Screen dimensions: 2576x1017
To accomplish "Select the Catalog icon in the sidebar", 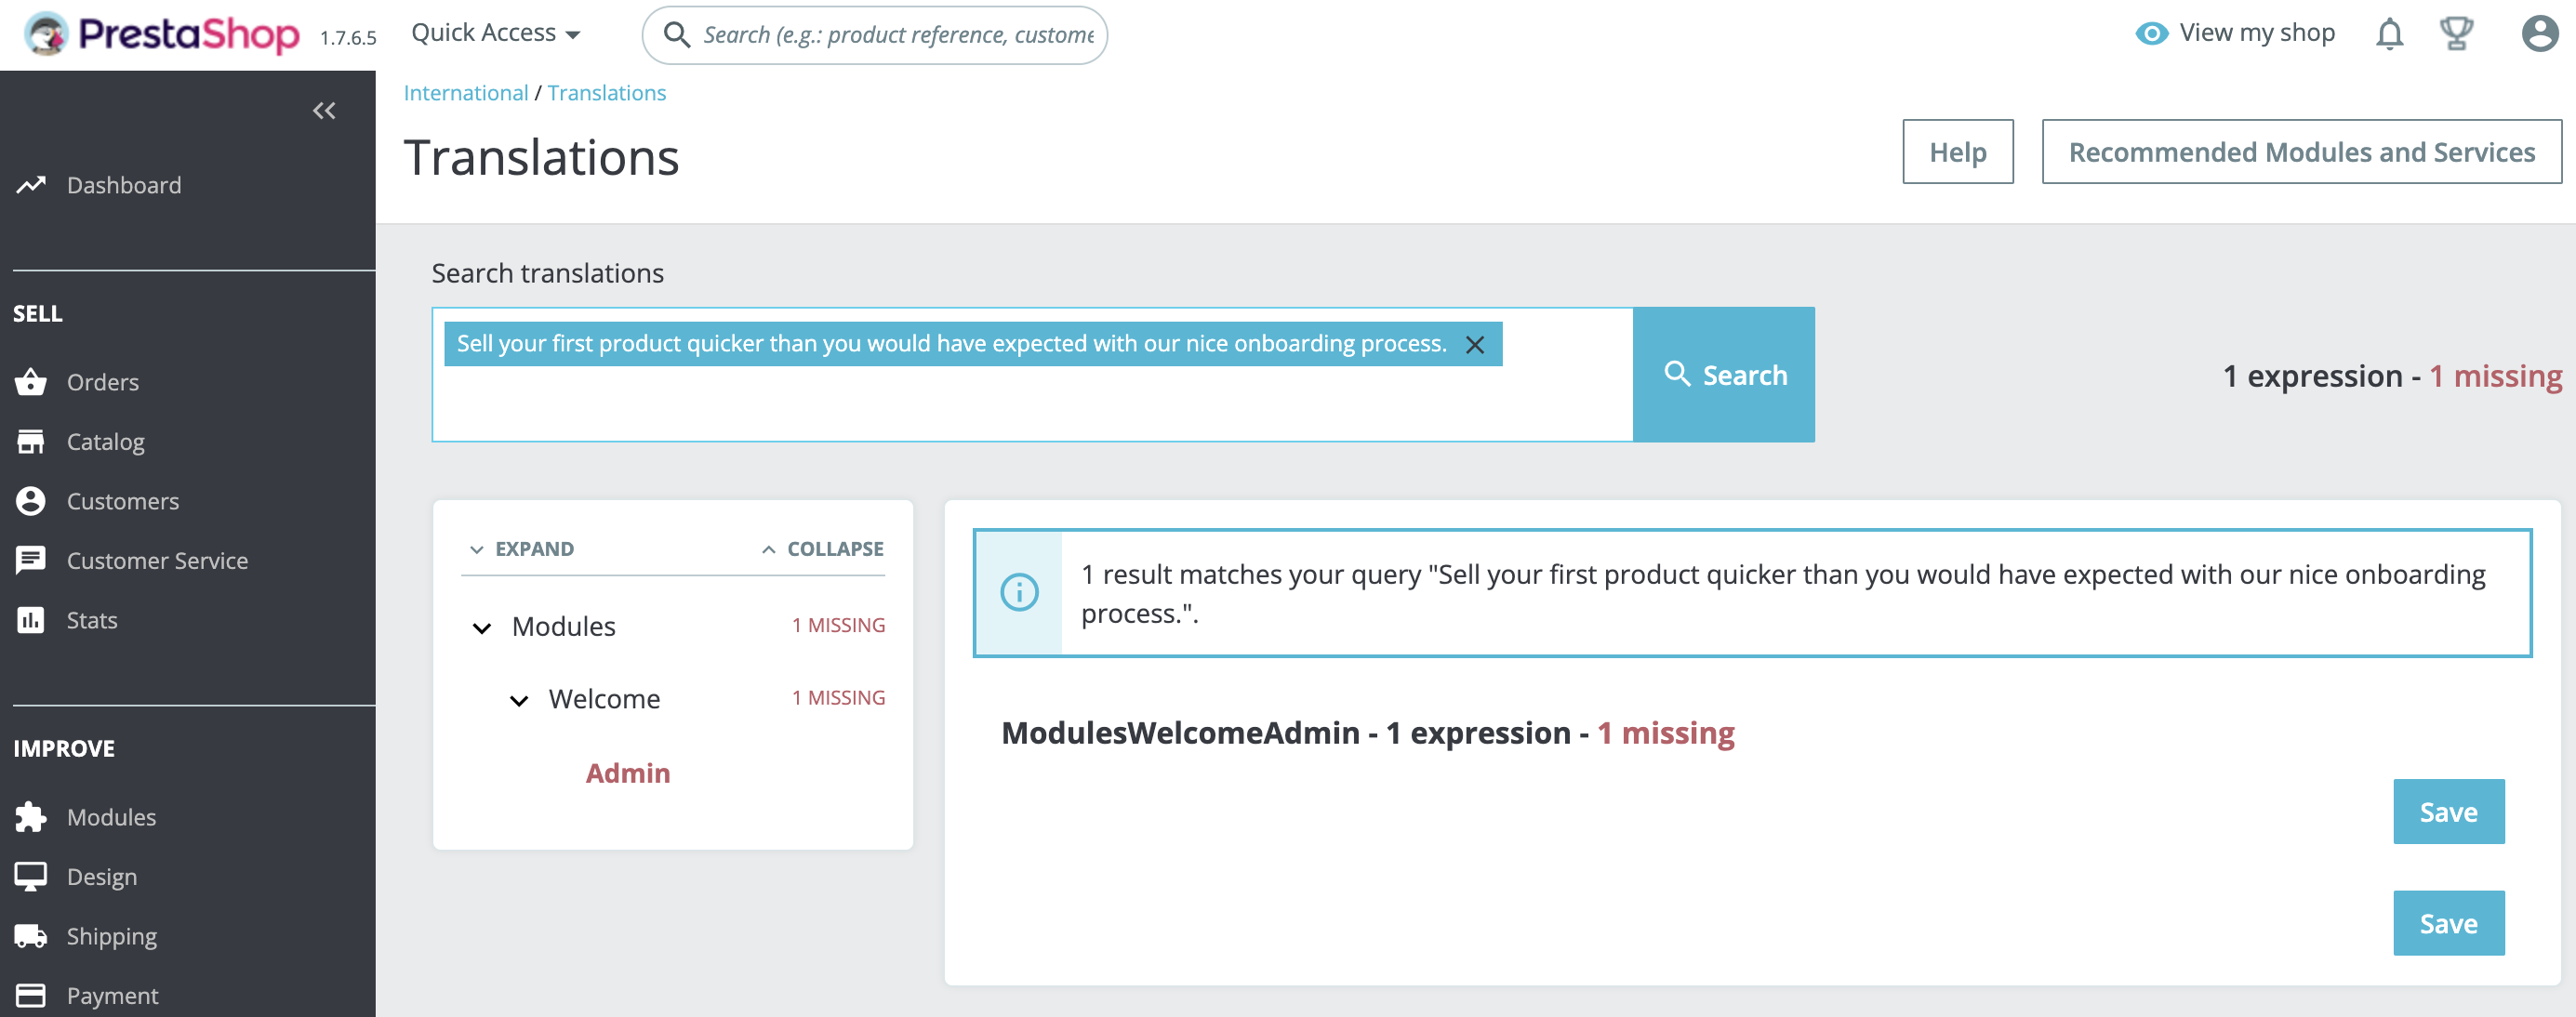I will (31, 440).
